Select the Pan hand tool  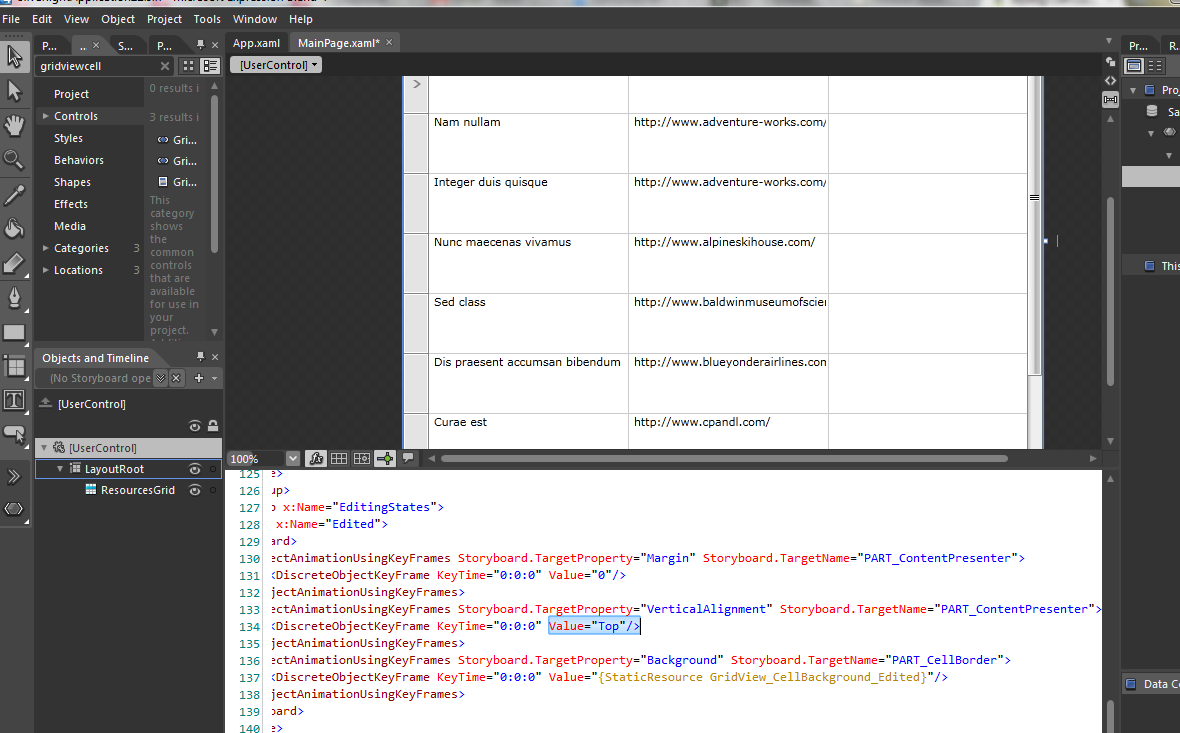14,125
